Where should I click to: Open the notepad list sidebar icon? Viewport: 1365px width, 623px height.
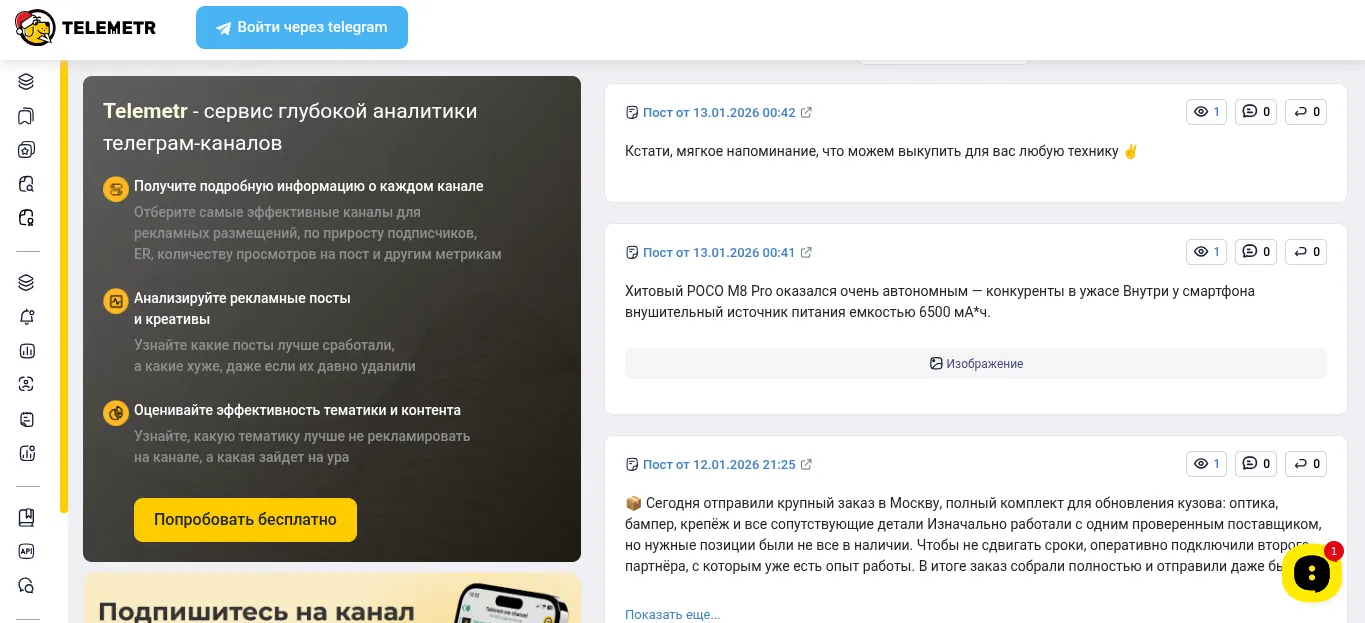[27, 419]
